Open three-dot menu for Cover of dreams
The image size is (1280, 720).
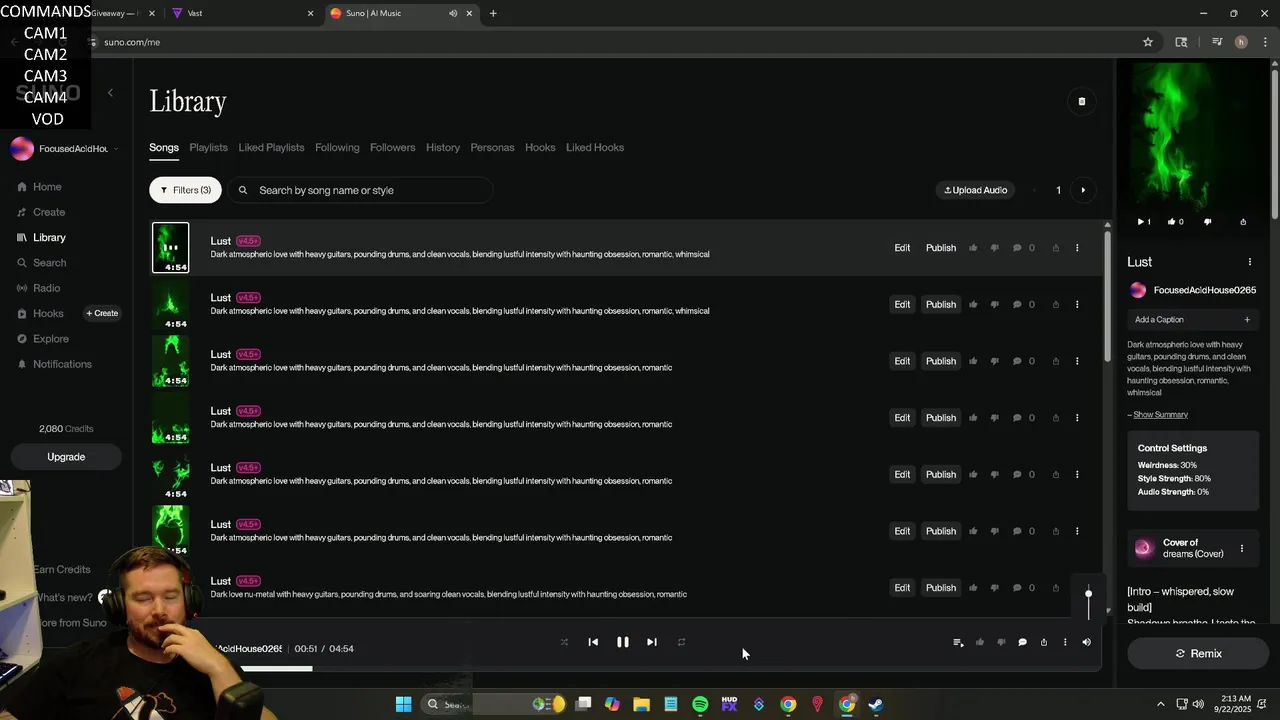(1242, 548)
